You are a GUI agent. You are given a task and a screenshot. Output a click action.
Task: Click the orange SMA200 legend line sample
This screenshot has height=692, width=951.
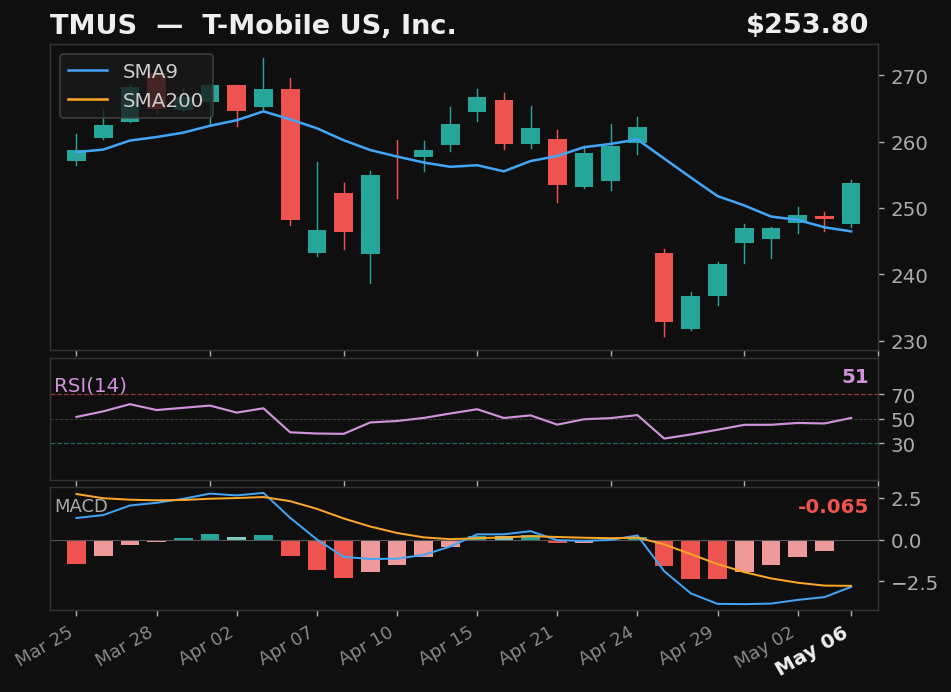[89, 100]
